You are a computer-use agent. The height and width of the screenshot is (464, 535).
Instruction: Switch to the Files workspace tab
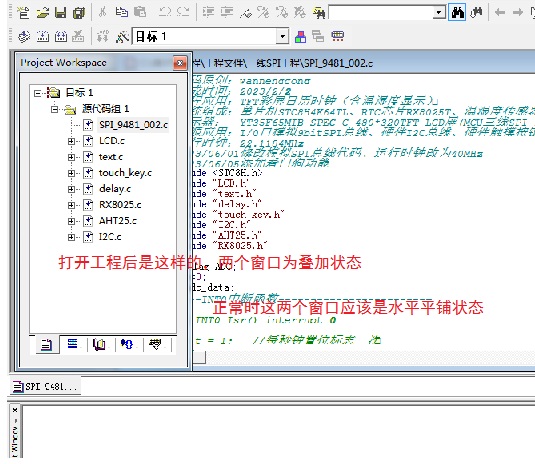47,345
